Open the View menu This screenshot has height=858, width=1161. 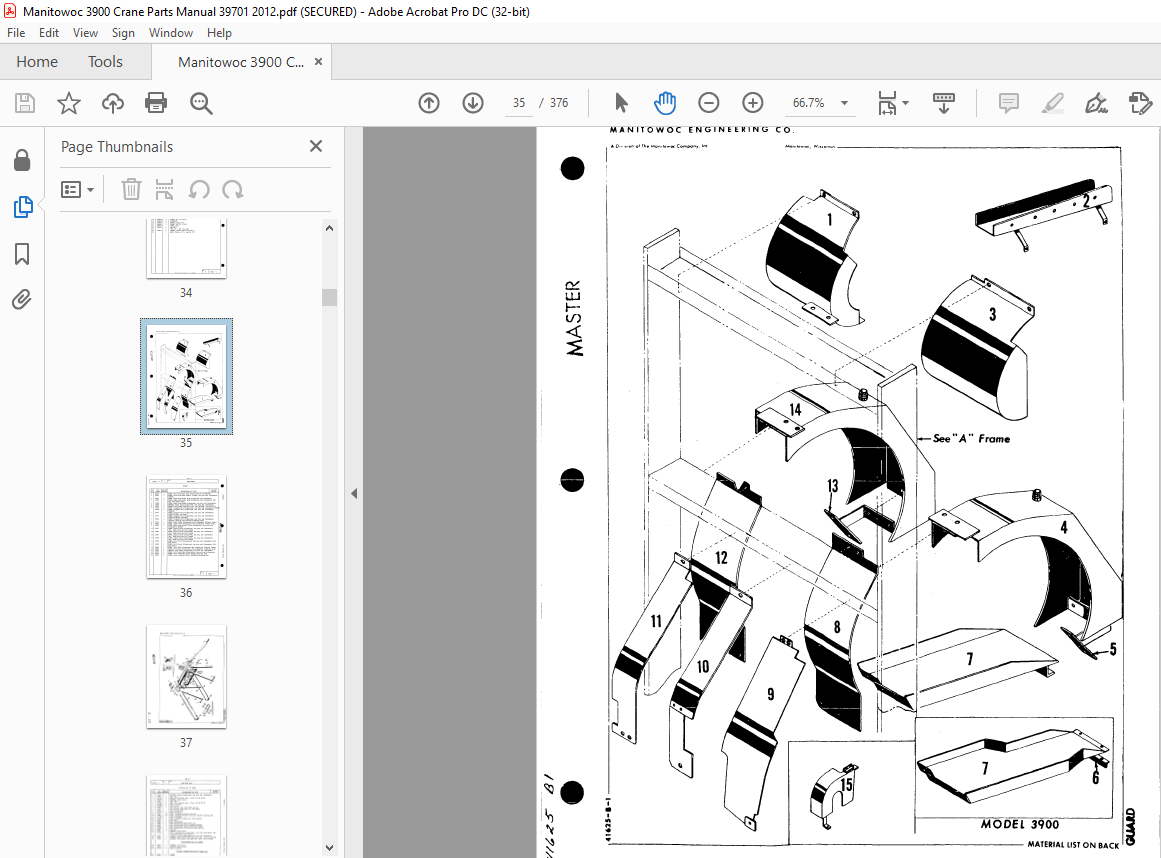[x=85, y=33]
